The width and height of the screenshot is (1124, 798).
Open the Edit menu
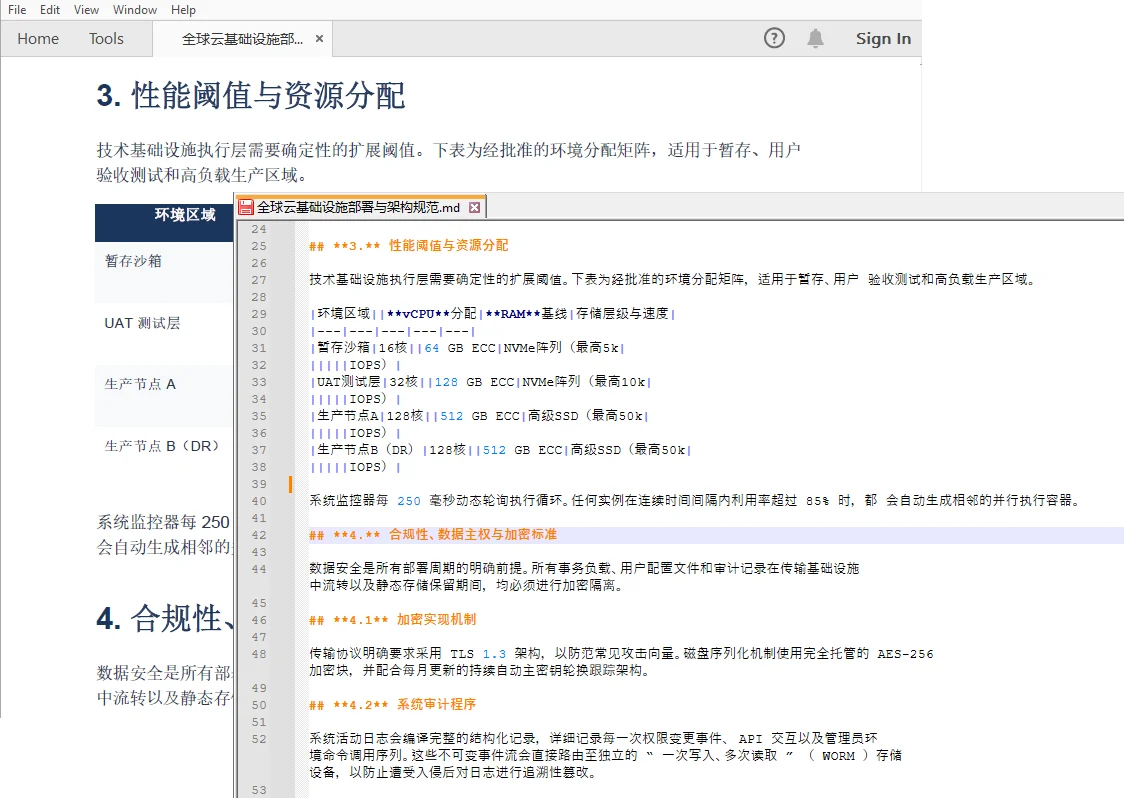(x=49, y=9)
